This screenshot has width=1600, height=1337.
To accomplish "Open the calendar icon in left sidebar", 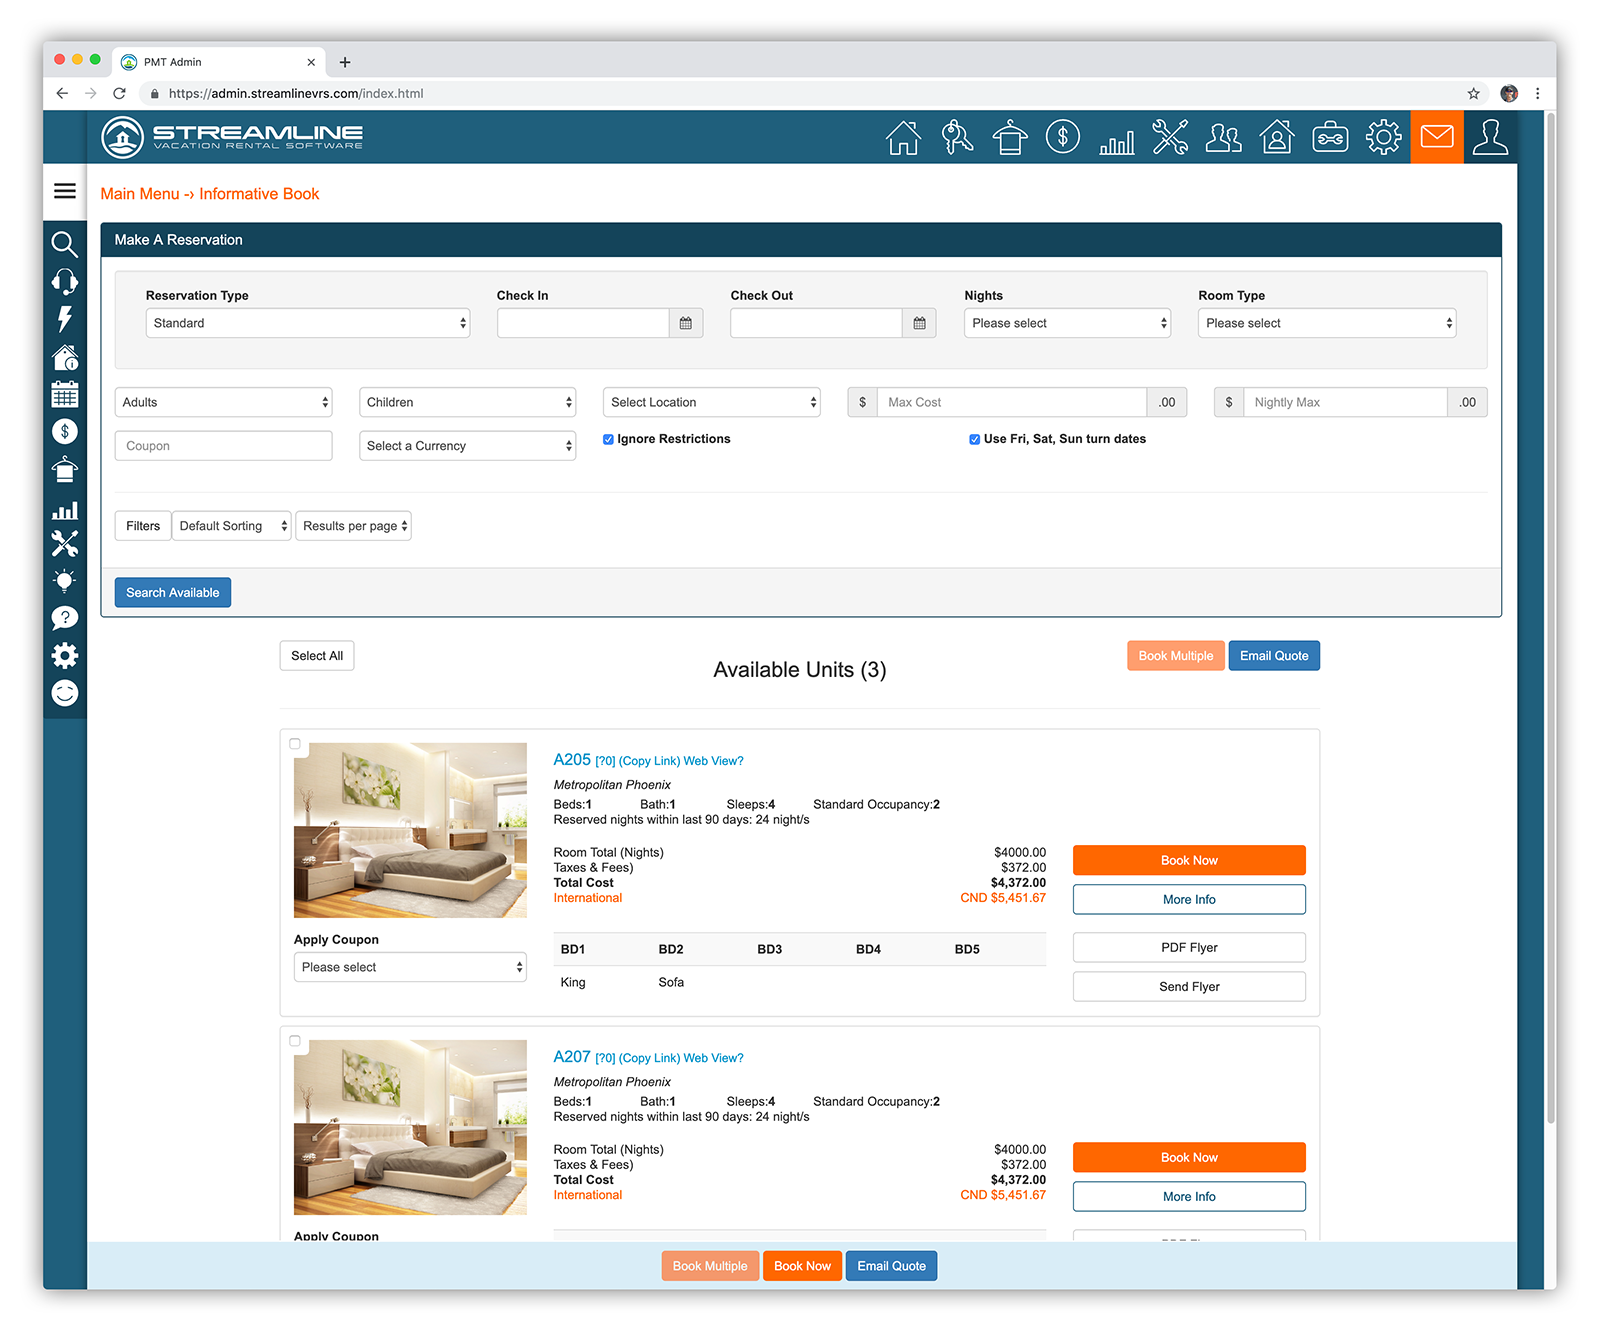I will 64,394.
